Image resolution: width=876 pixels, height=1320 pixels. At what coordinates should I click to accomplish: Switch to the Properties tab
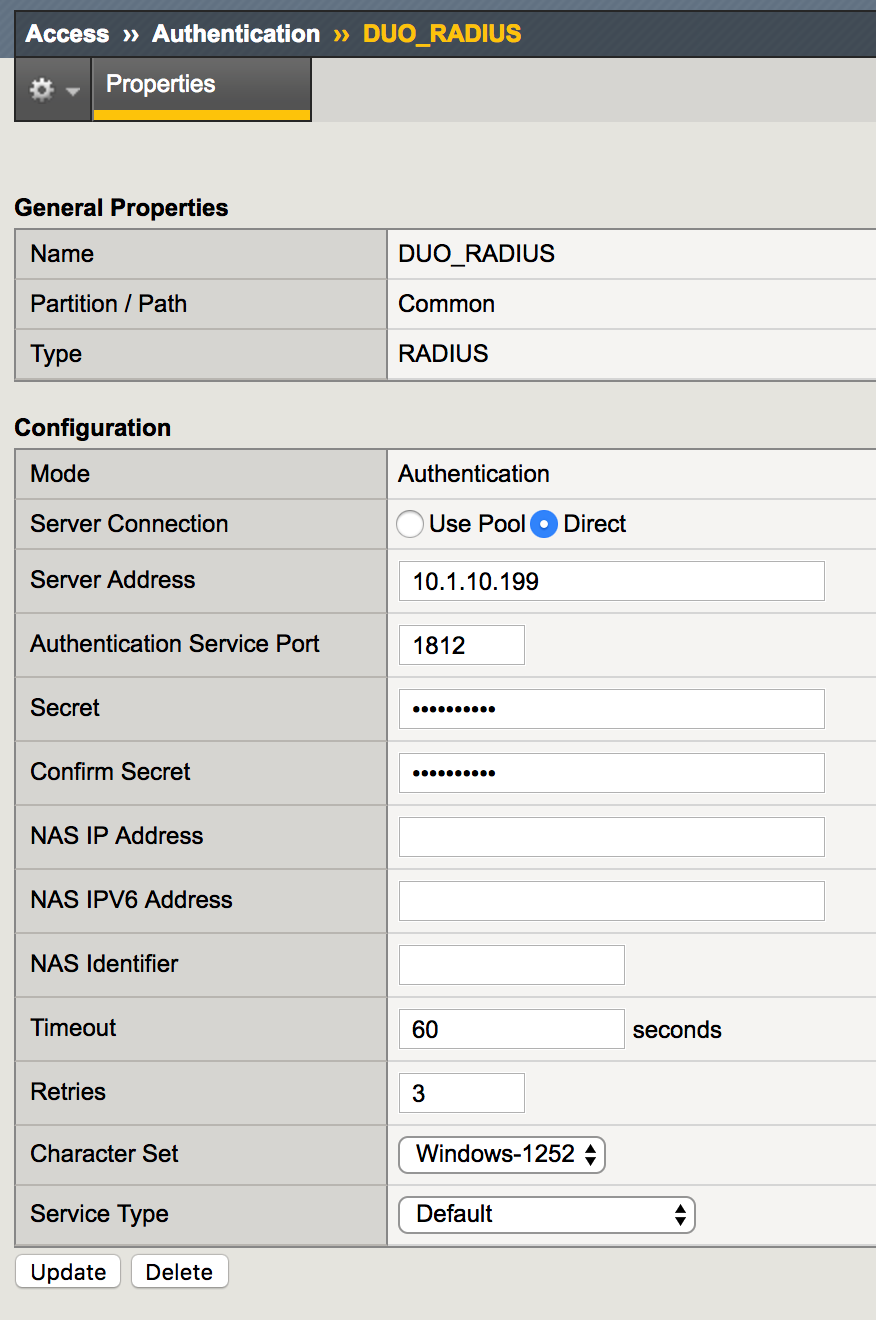point(202,89)
